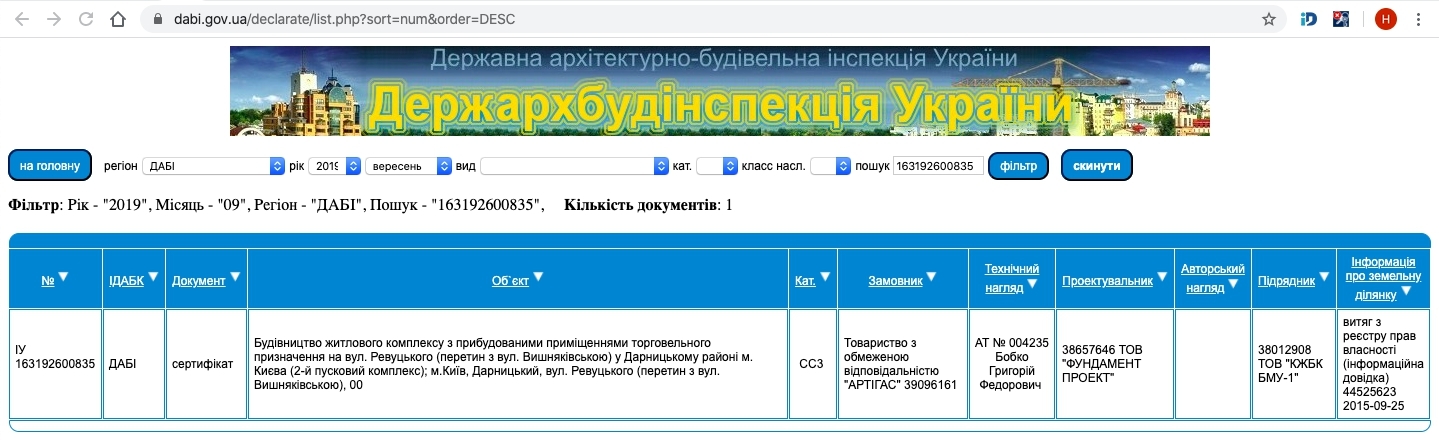Open the iD browser extension
The image size is (1439, 442).
[x=1309, y=19]
